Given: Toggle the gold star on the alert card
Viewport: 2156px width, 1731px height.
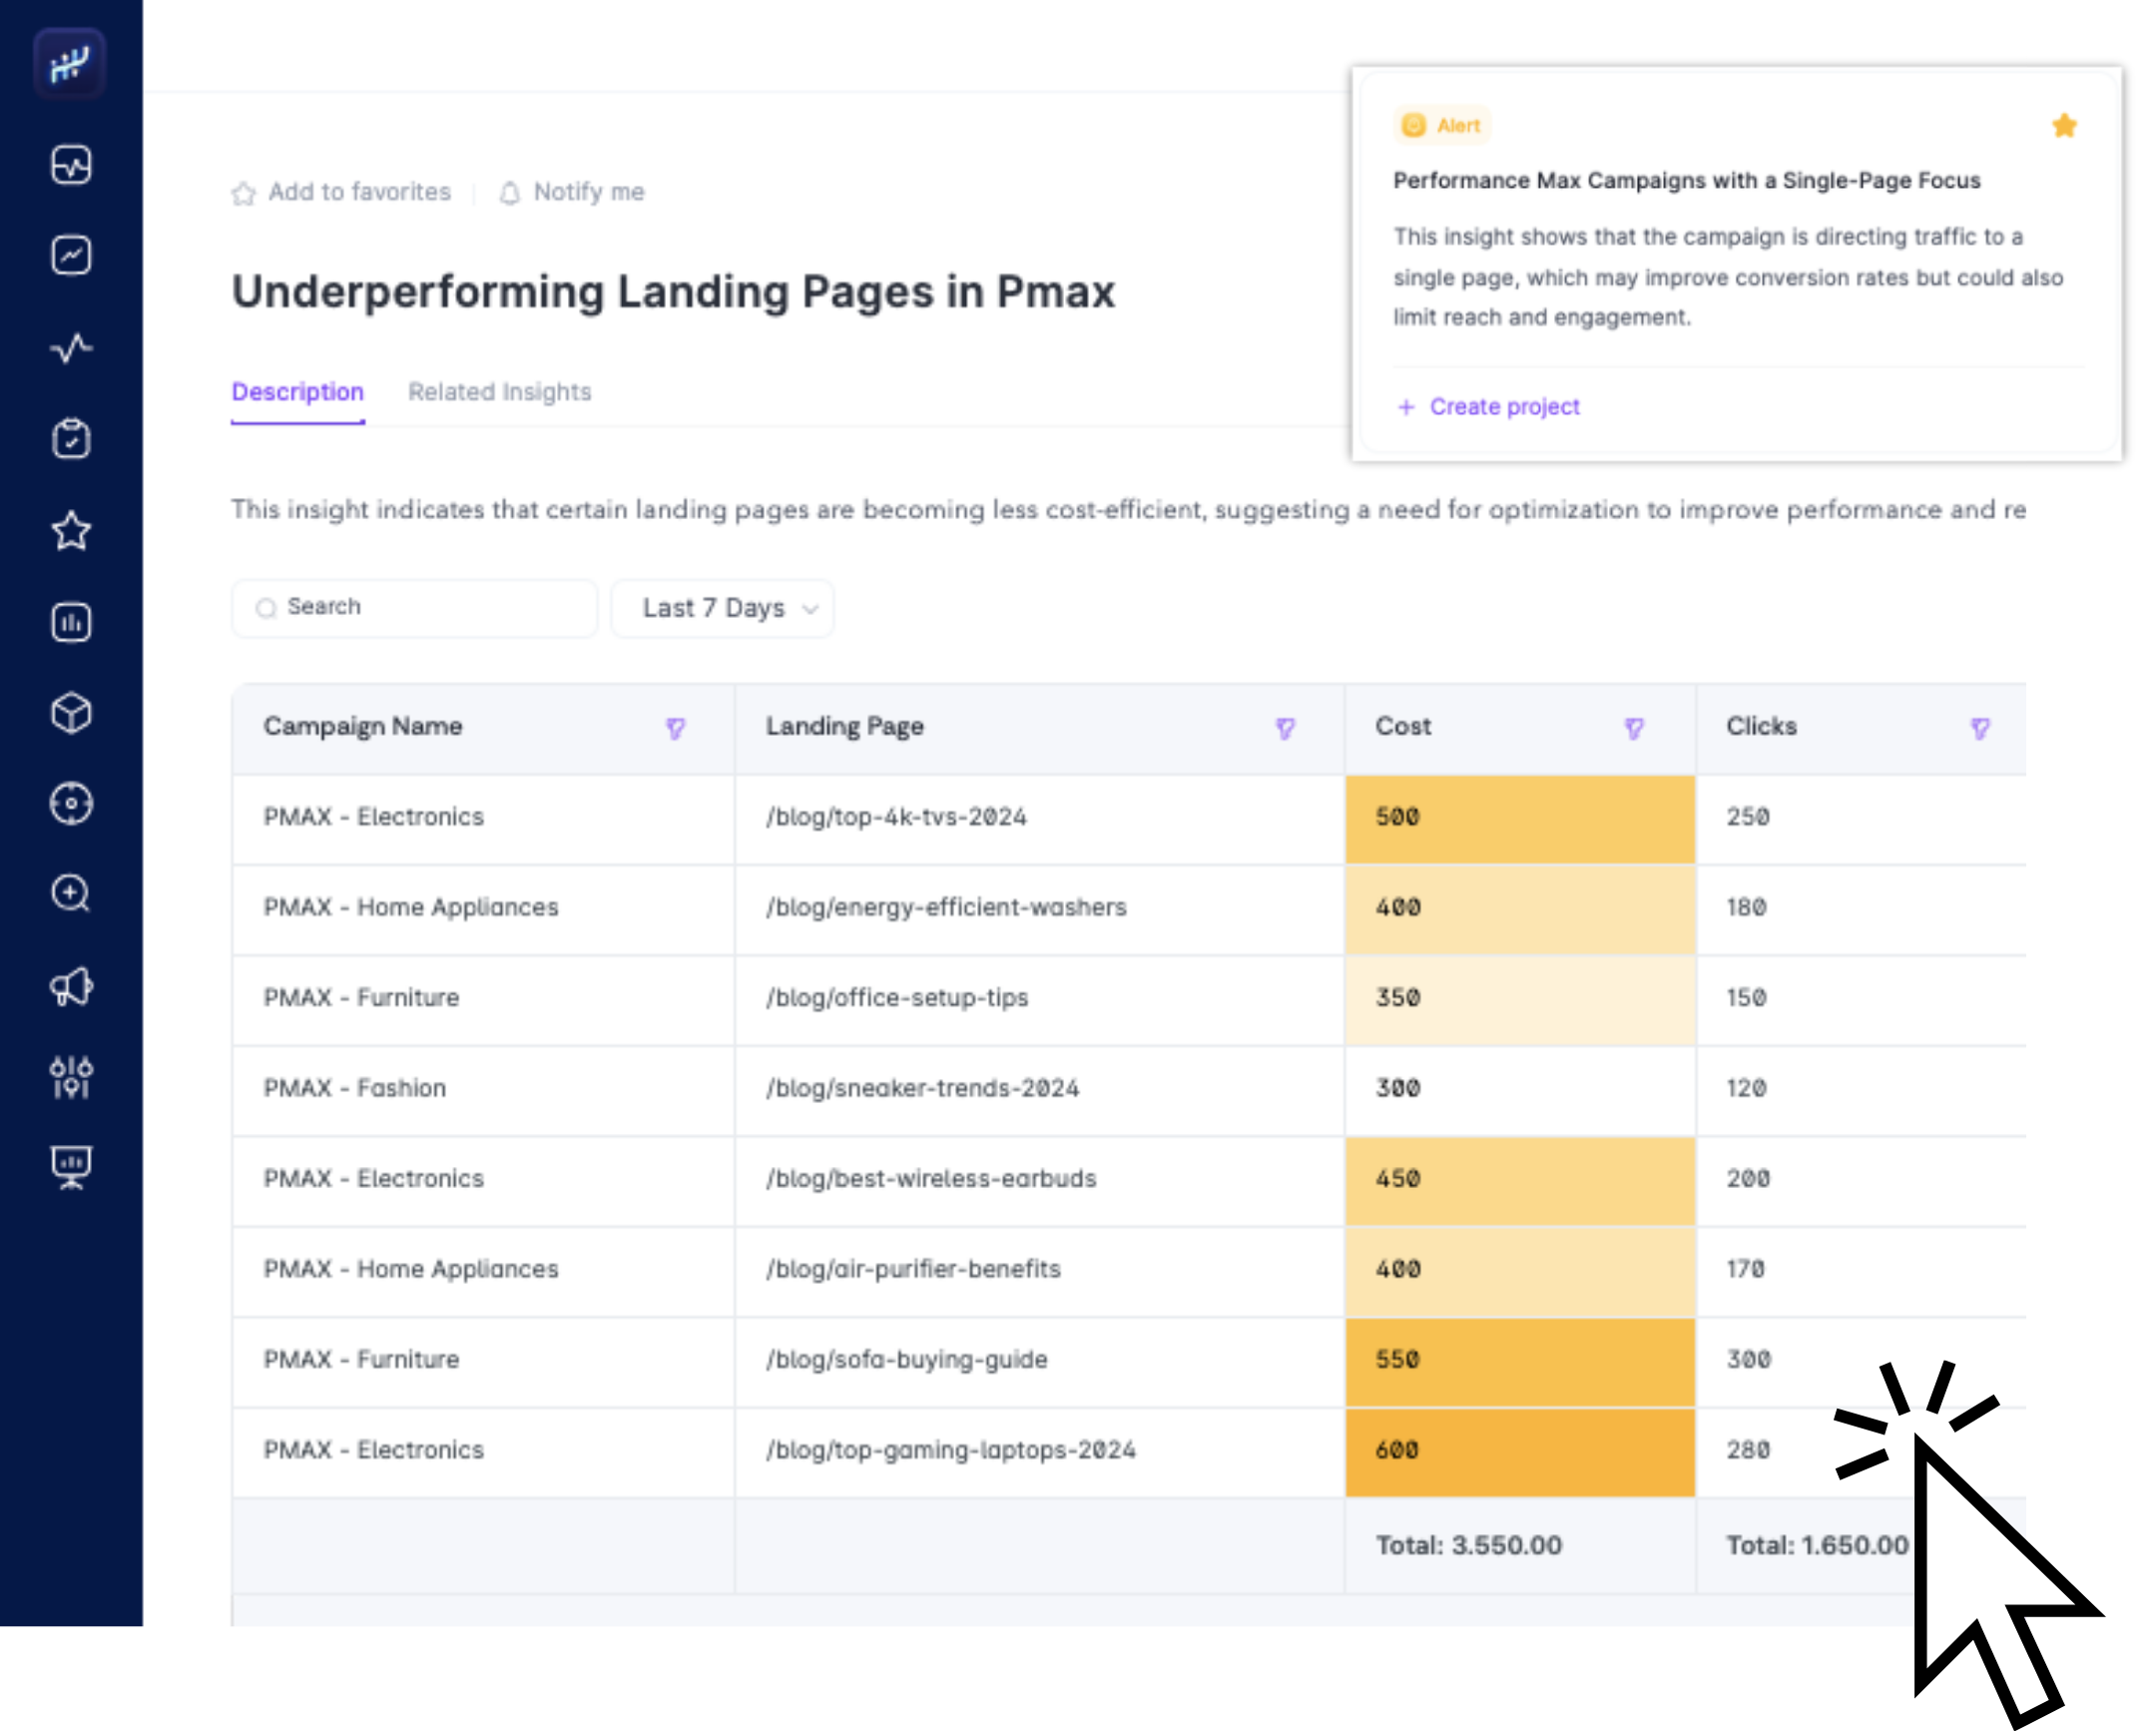Looking at the screenshot, I should pyautogui.click(x=2064, y=126).
